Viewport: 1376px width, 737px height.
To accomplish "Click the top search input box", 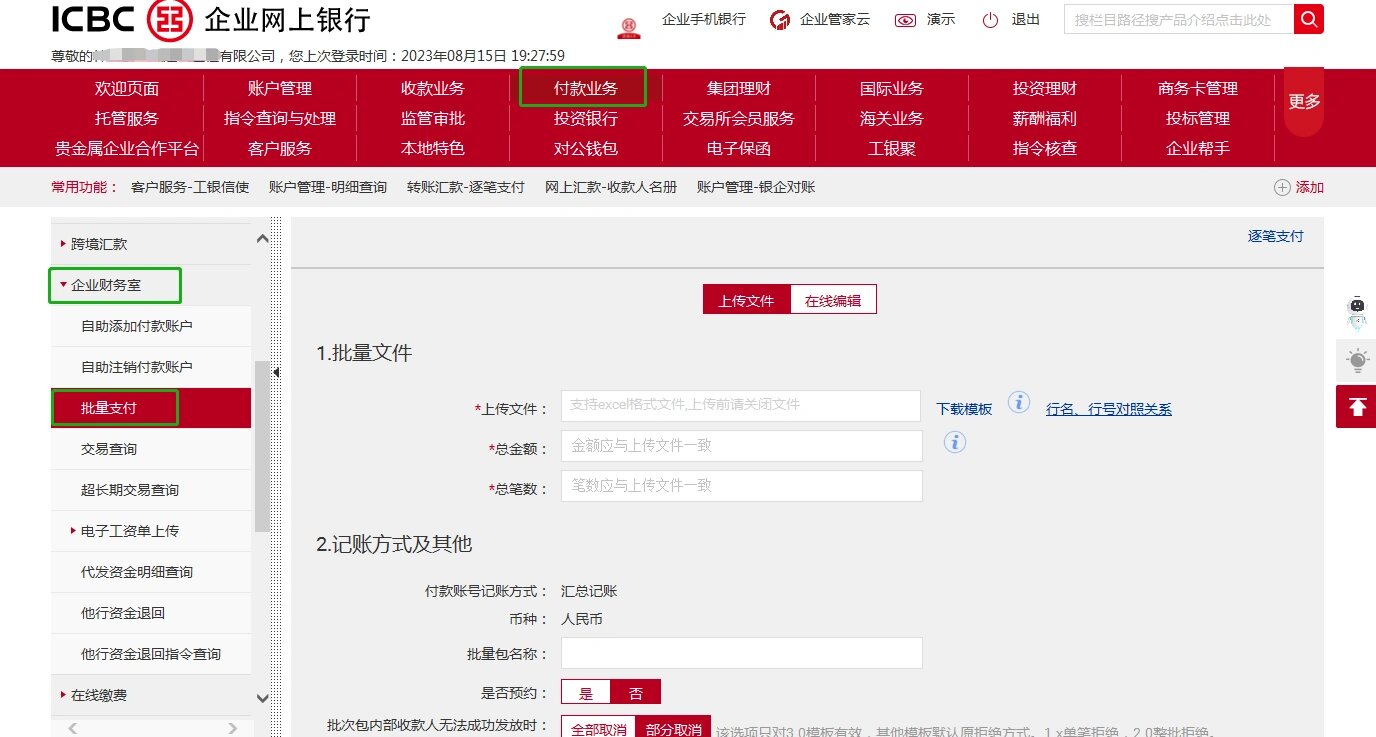I will pyautogui.click(x=1179, y=19).
